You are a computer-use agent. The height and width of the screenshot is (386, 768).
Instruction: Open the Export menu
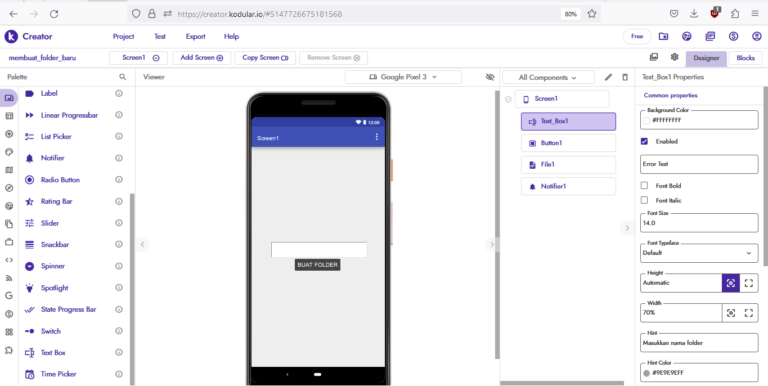195,36
